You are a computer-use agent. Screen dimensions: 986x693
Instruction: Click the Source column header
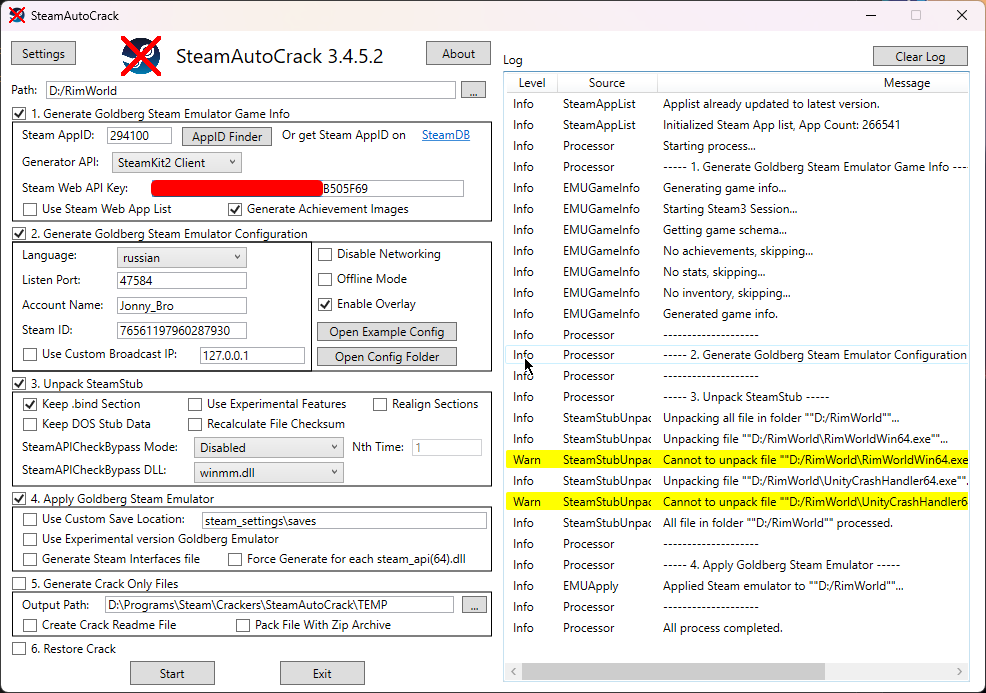pos(606,83)
